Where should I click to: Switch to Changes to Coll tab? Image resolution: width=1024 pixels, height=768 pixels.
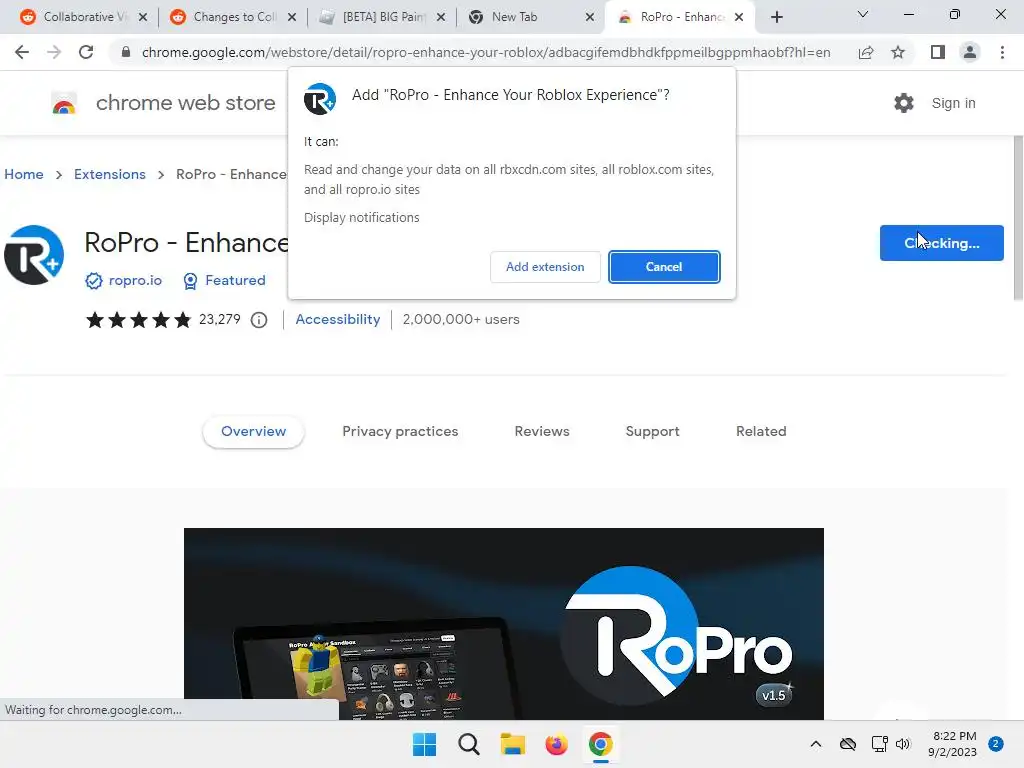tap(232, 17)
